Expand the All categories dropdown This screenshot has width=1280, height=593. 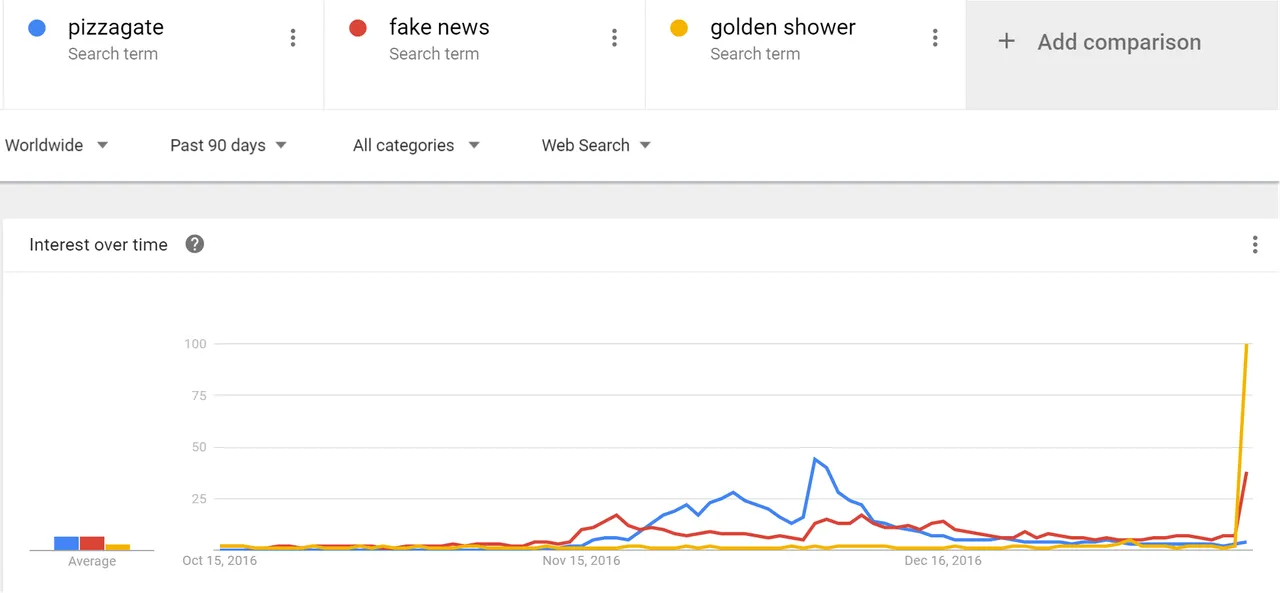click(x=416, y=145)
